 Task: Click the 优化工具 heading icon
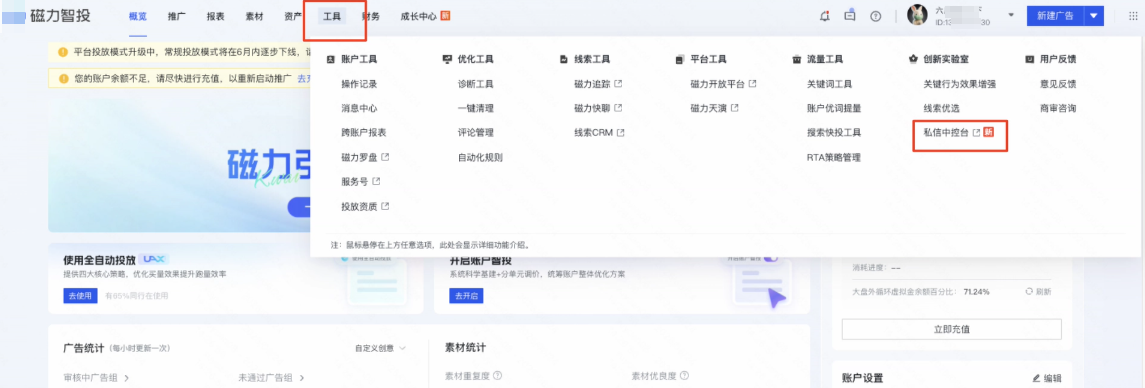[x=447, y=59]
